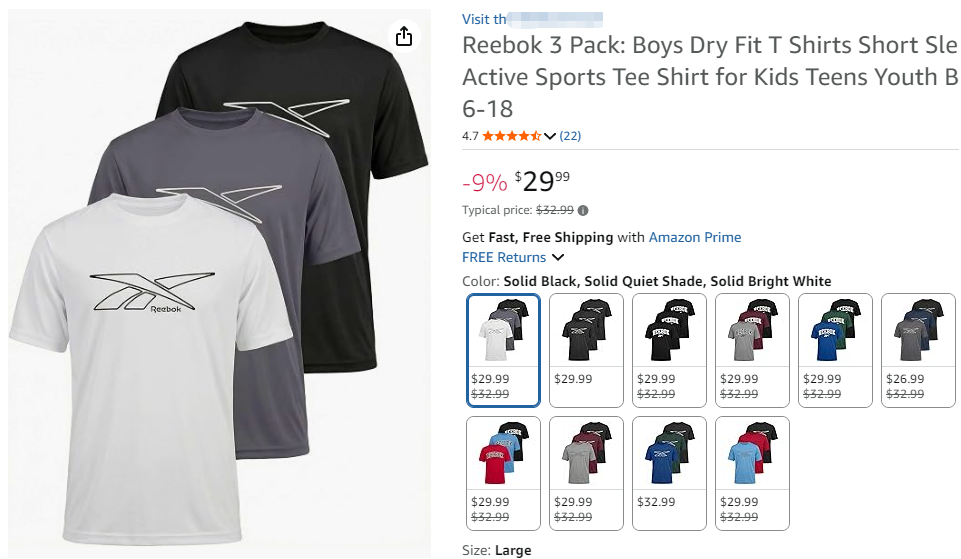Select the red, light blue, black swatch
The width and height of the screenshot is (961, 559).
point(503,473)
